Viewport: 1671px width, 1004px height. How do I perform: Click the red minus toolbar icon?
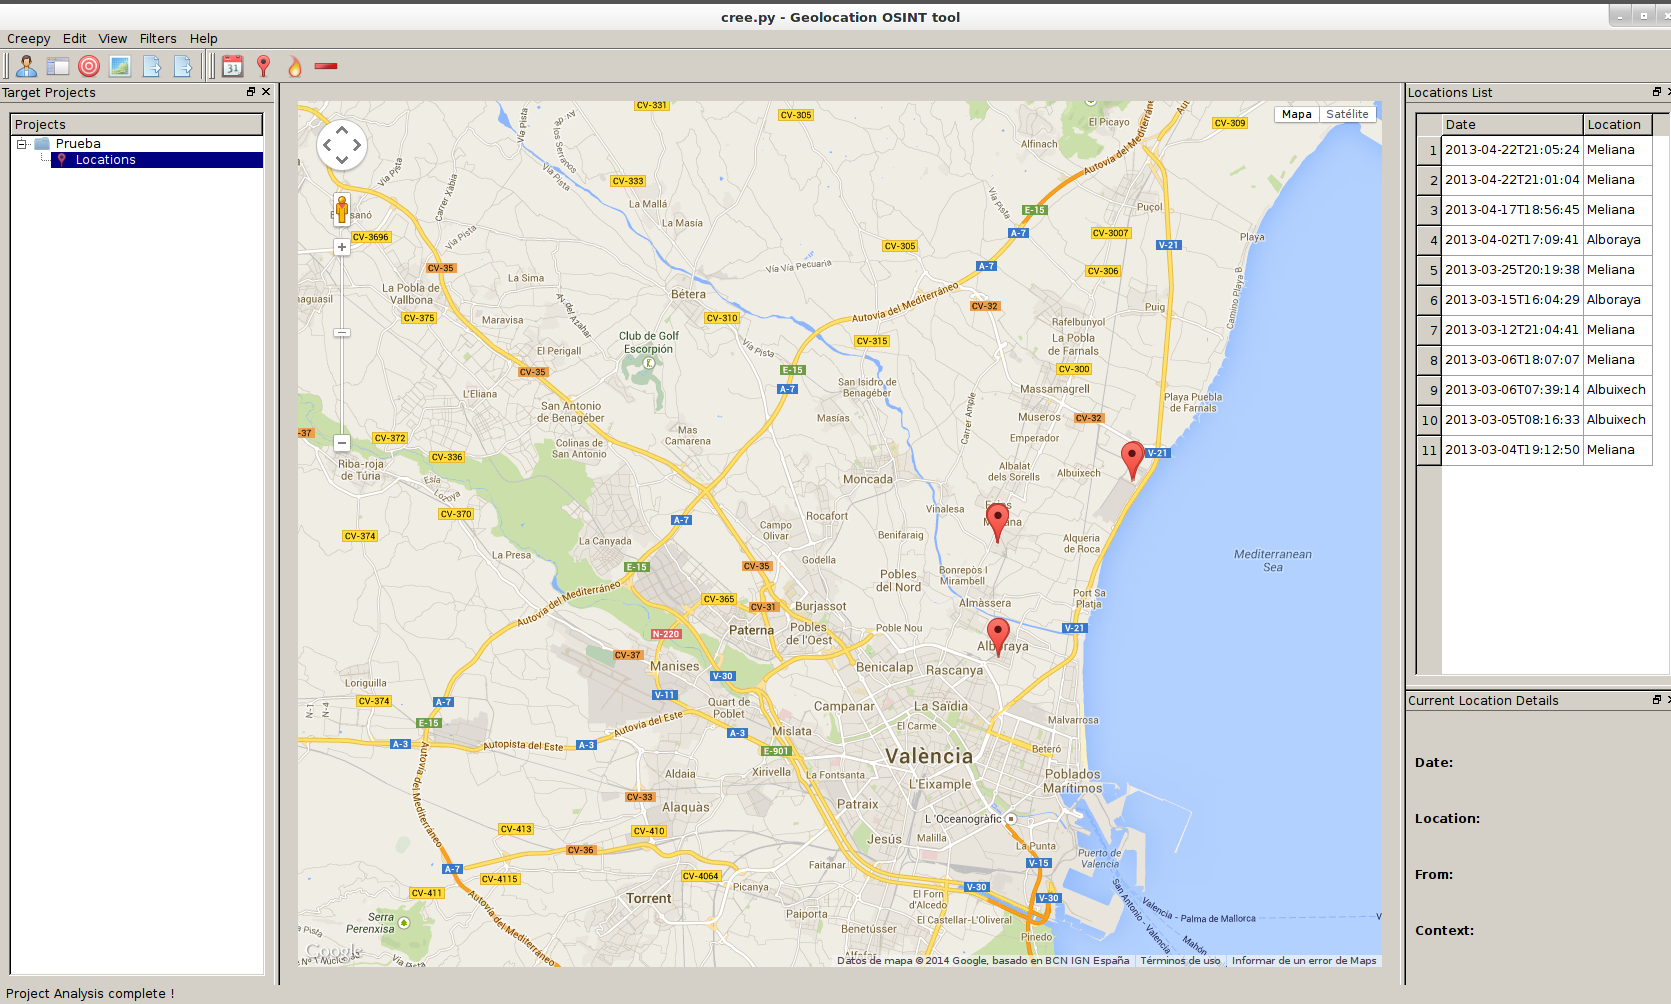click(x=326, y=66)
